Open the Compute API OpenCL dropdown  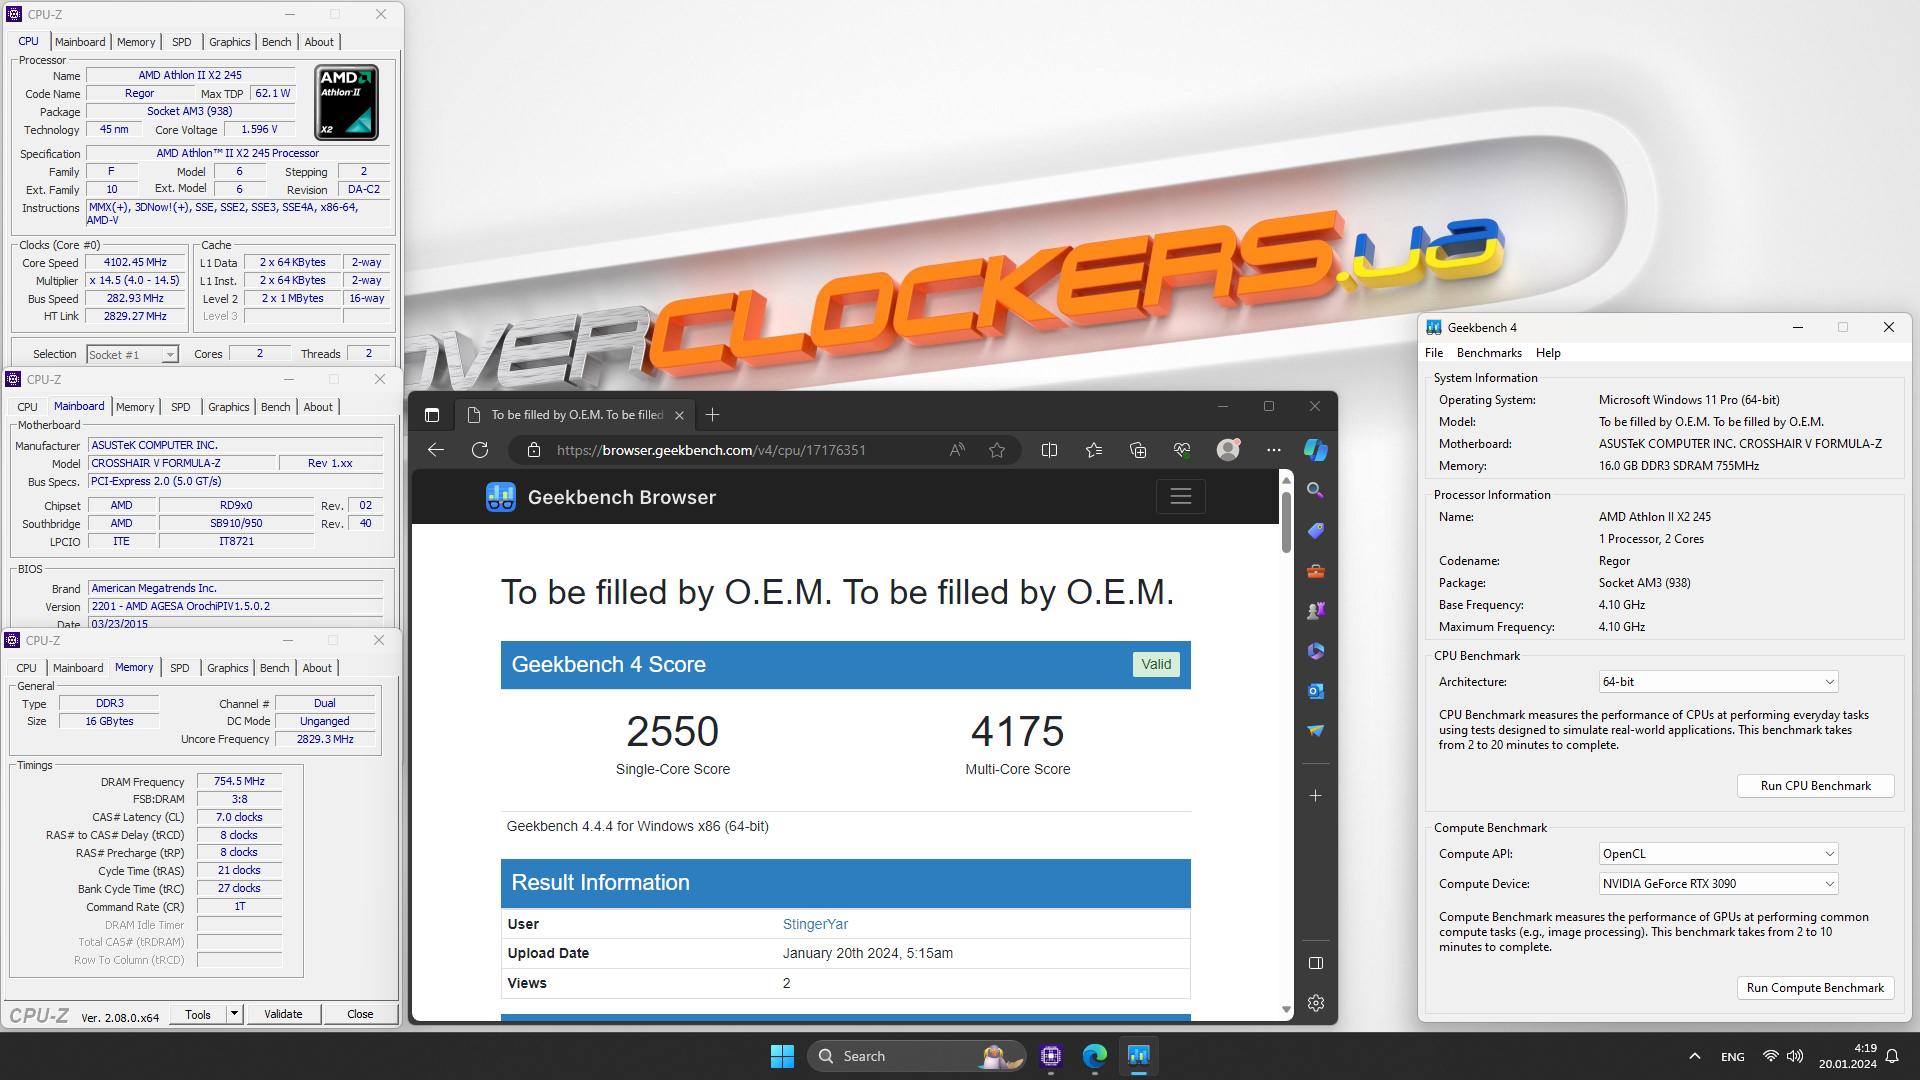tap(1718, 854)
